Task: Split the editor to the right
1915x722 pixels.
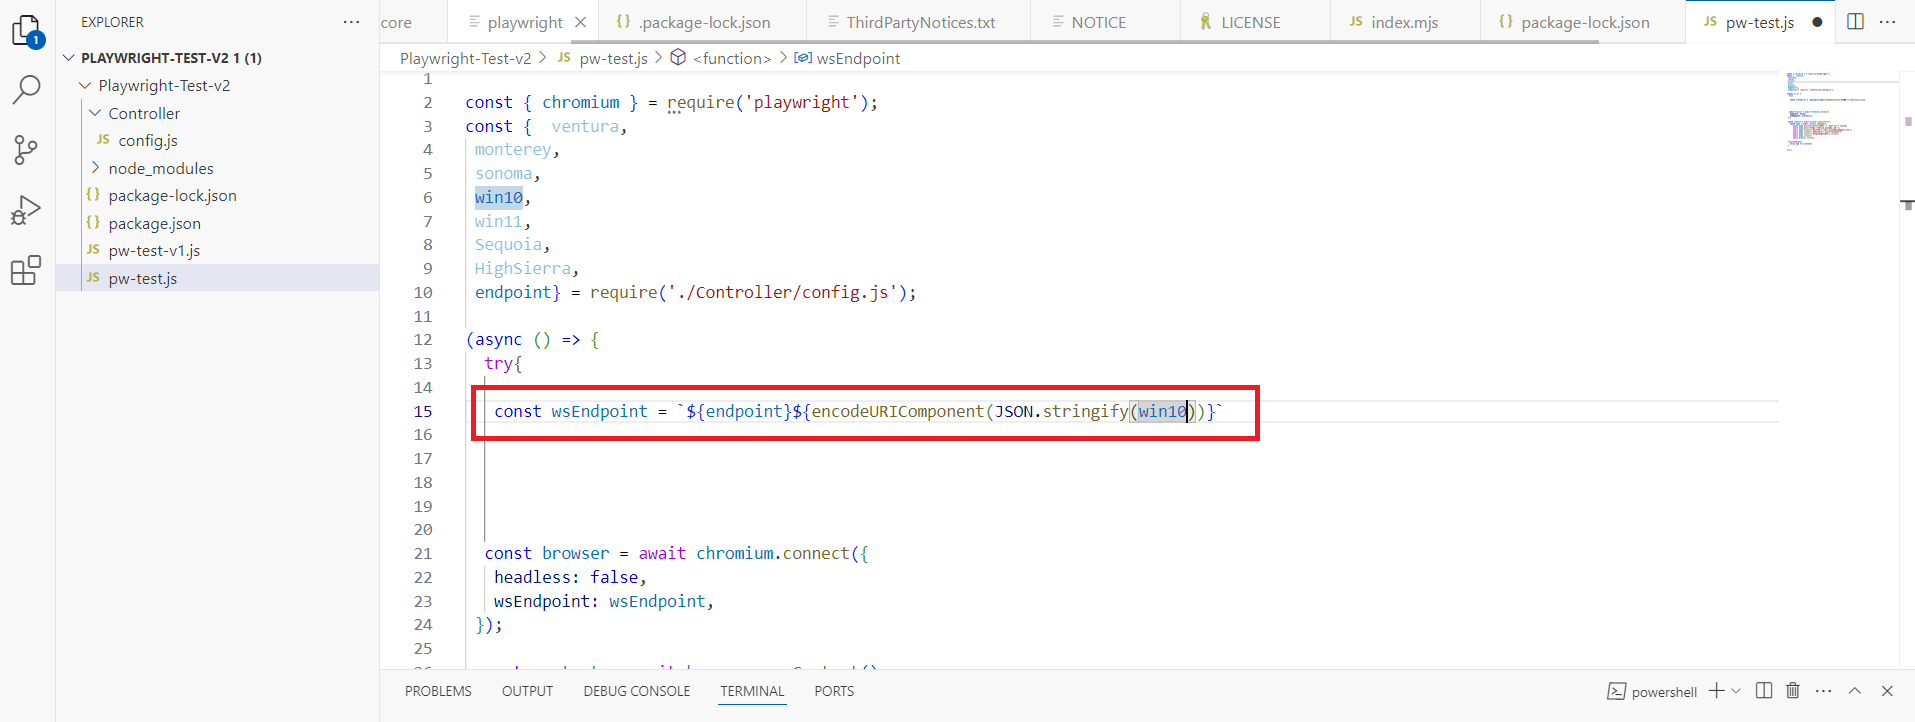Action: tap(1855, 22)
